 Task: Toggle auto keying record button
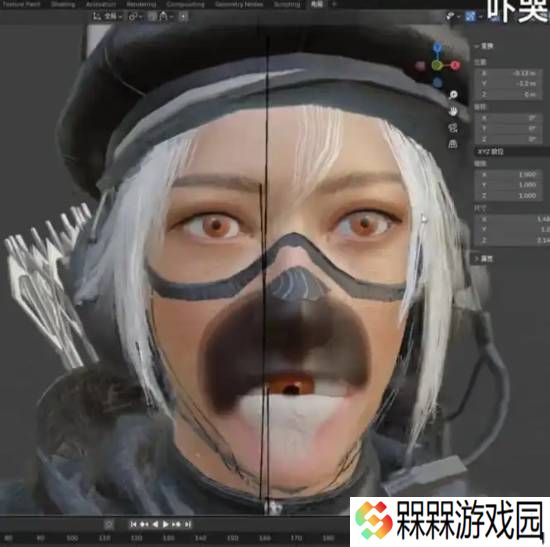click(x=109, y=525)
